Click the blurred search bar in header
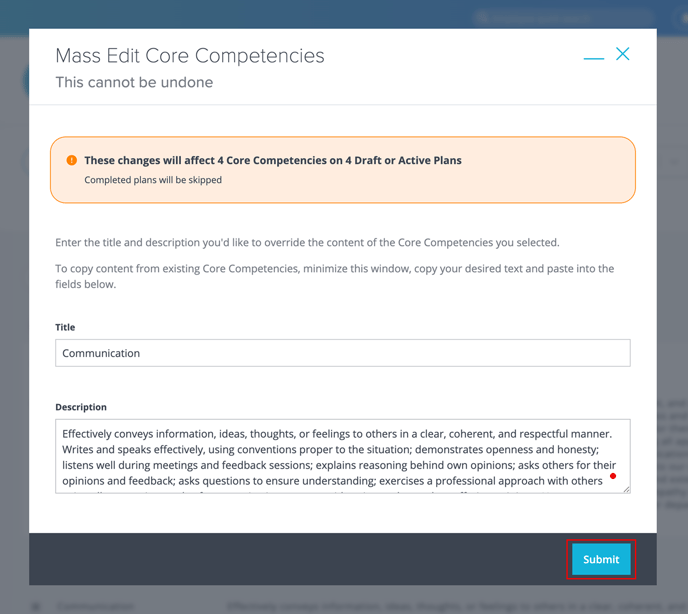 coord(564,18)
